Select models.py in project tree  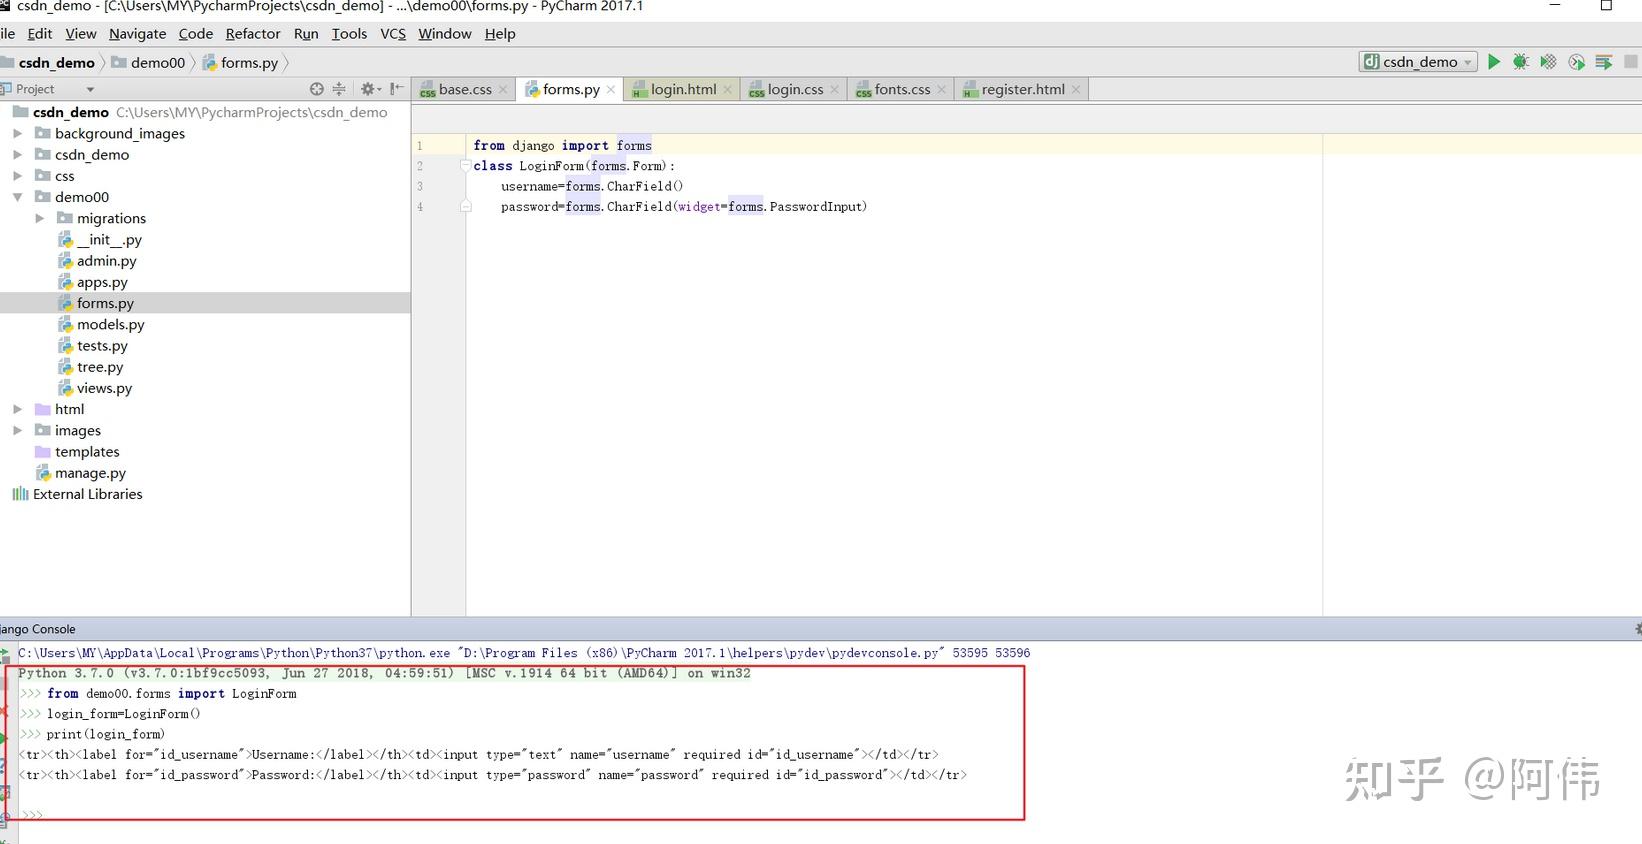coord(101,324)
